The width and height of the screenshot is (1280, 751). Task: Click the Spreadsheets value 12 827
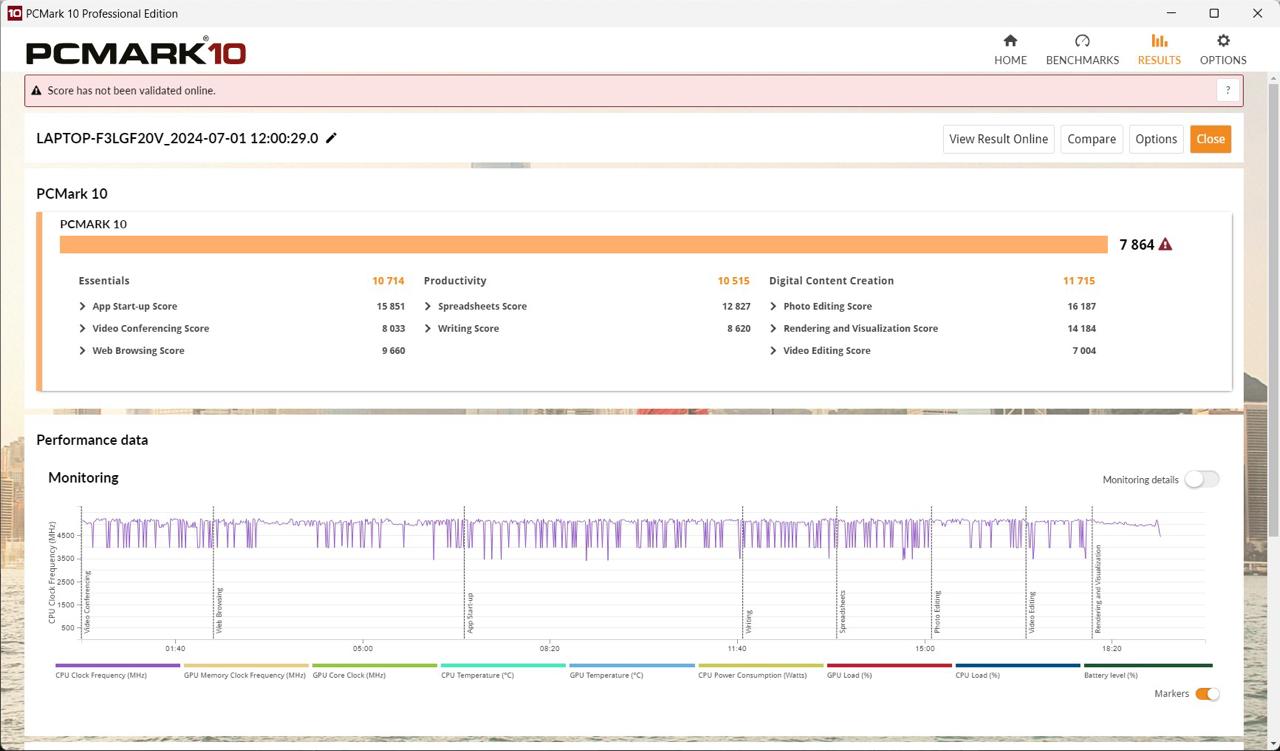[x=736, y=306]
